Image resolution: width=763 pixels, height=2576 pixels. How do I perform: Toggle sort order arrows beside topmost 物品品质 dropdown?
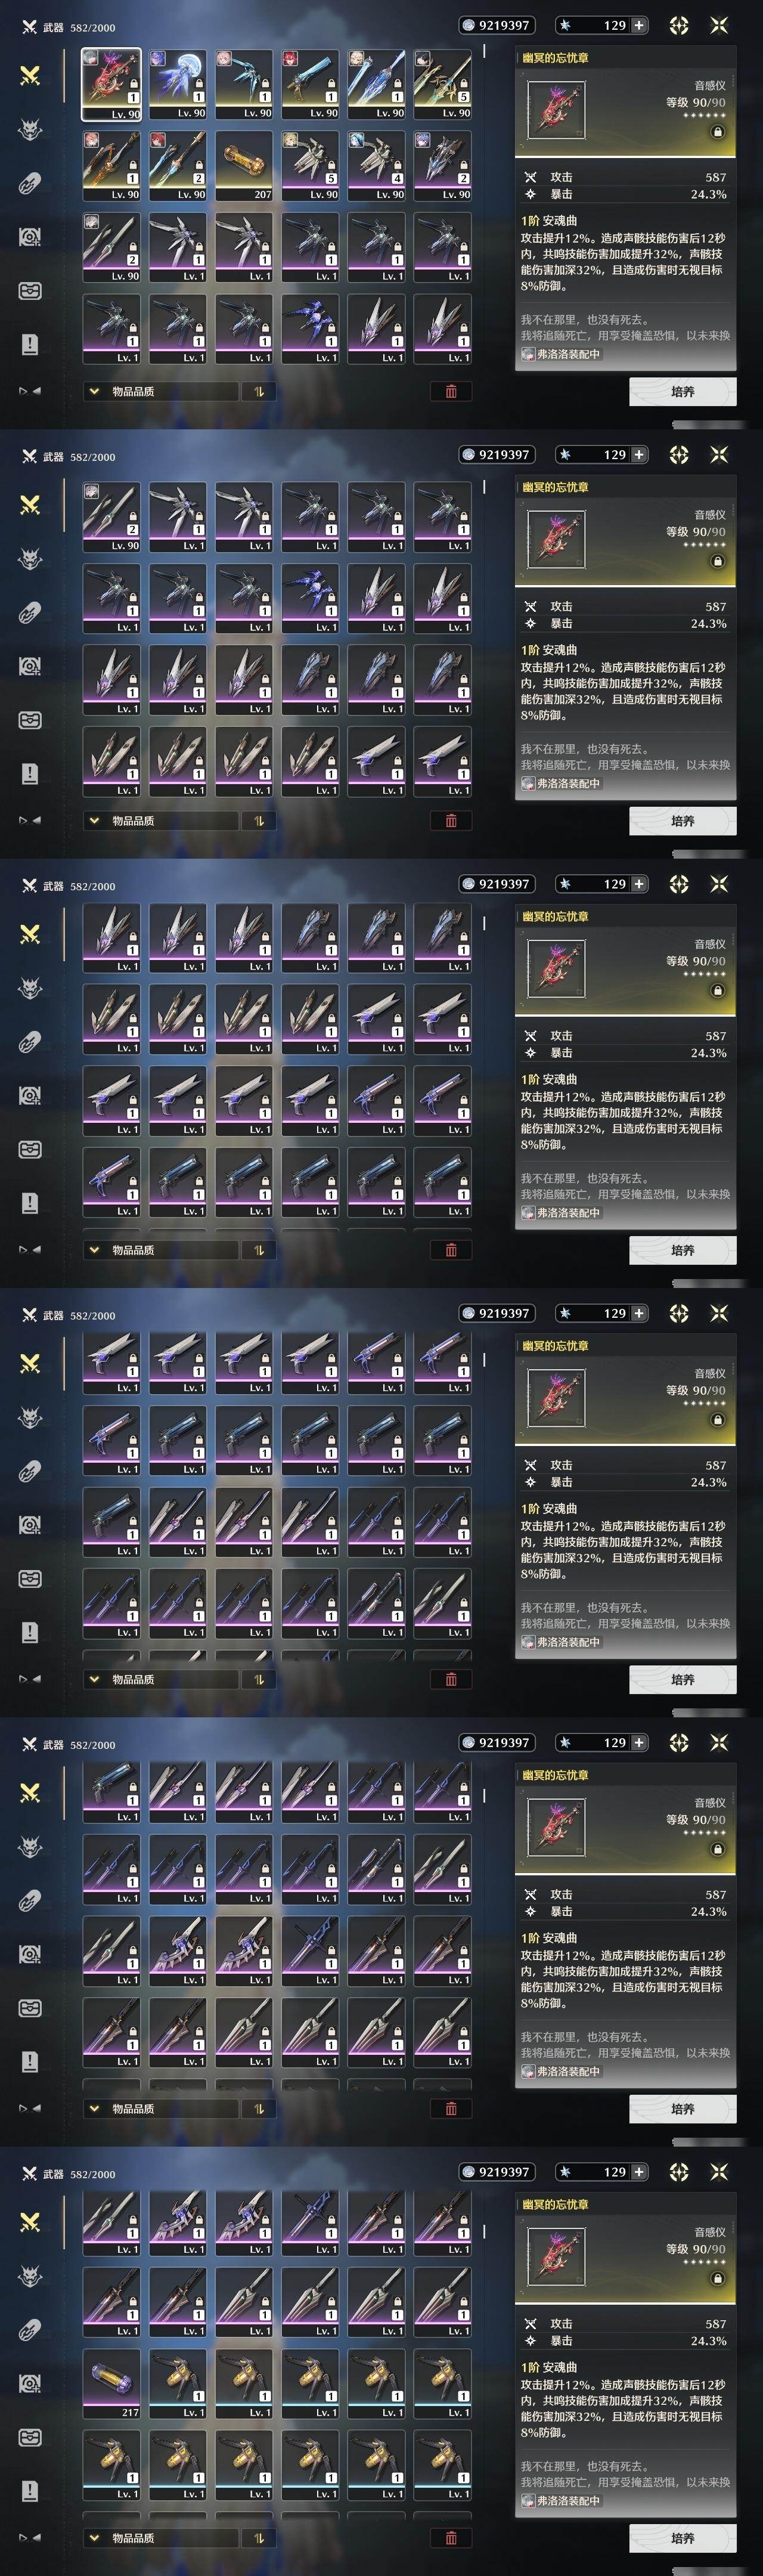[x=259, y=391]
